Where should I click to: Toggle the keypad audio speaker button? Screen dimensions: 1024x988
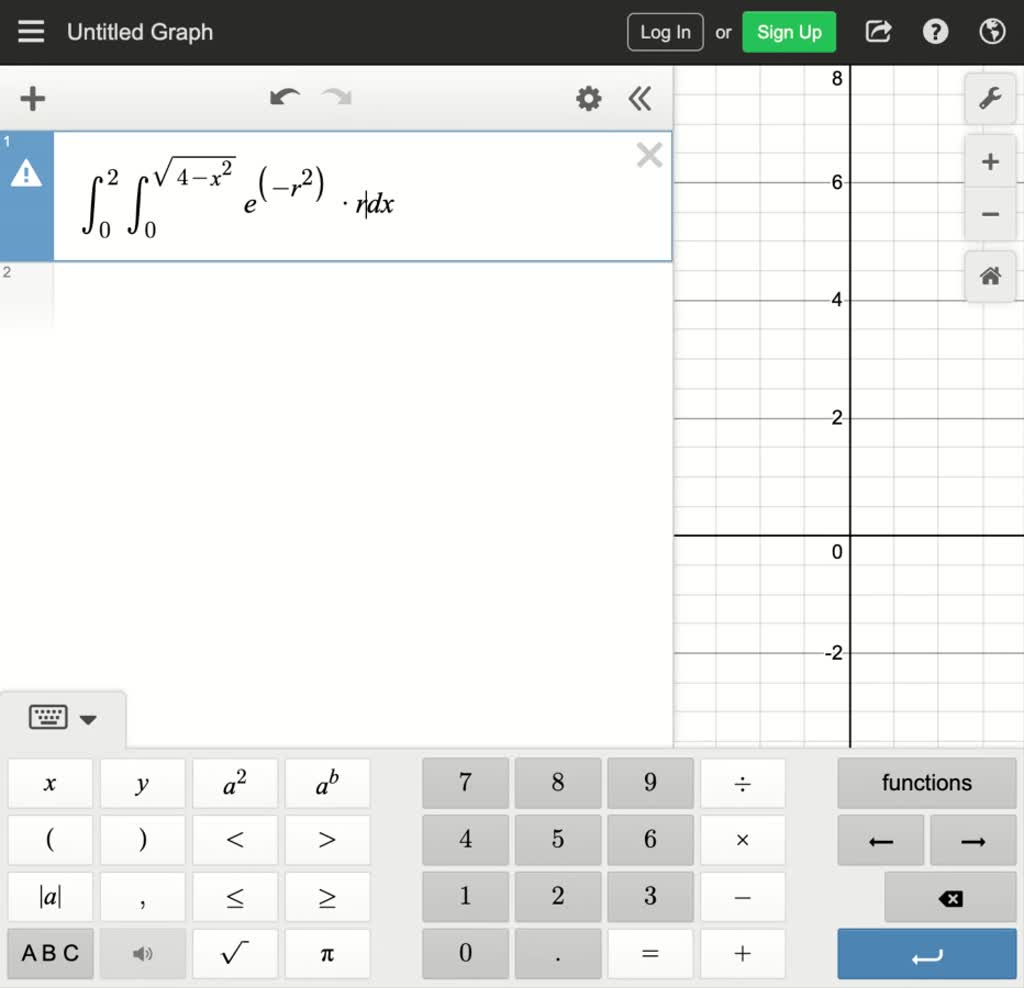(x=142, y=954)
